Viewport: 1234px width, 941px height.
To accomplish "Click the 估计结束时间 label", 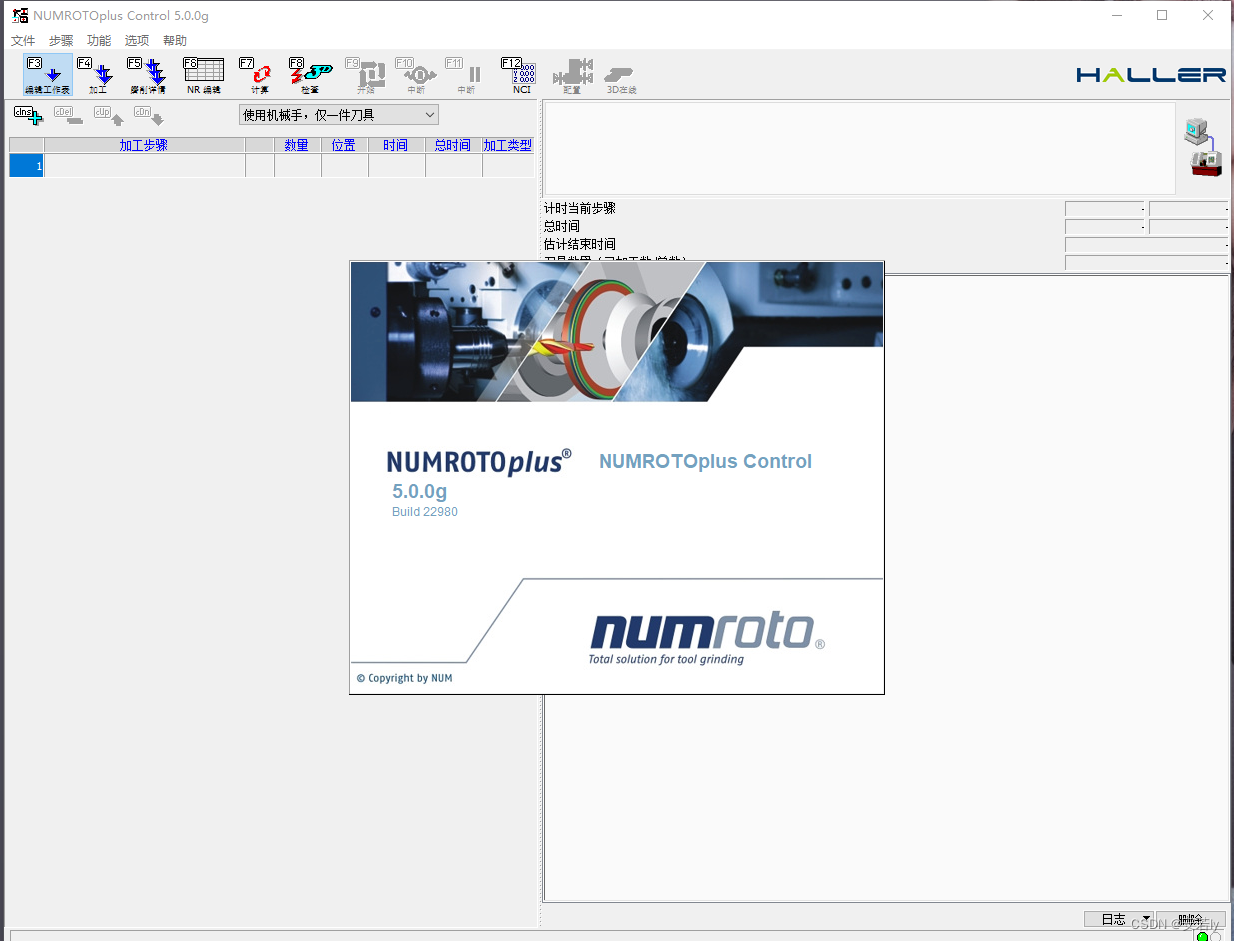I will tap(580, 244).
